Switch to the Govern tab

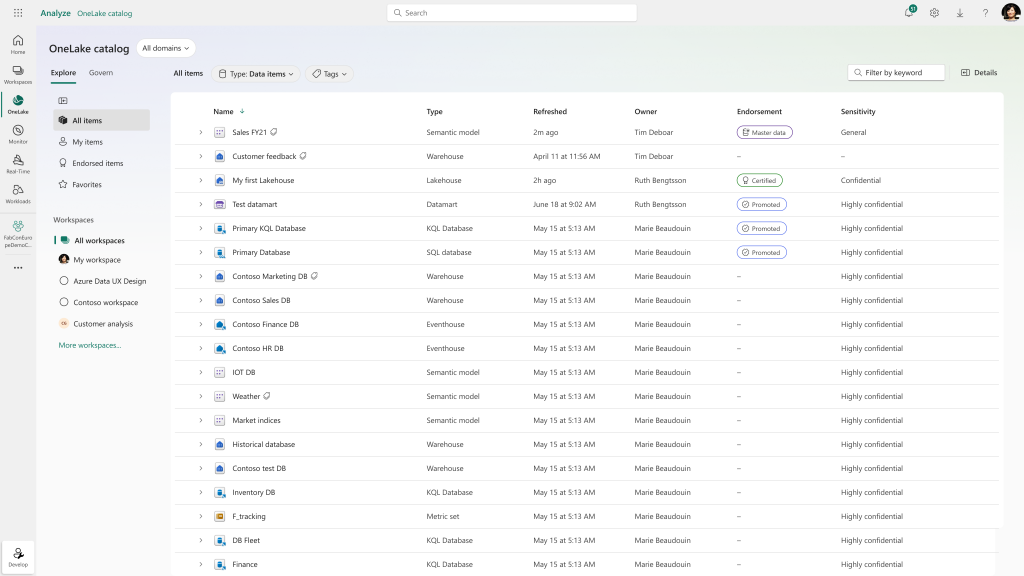[x=100, y=73]
